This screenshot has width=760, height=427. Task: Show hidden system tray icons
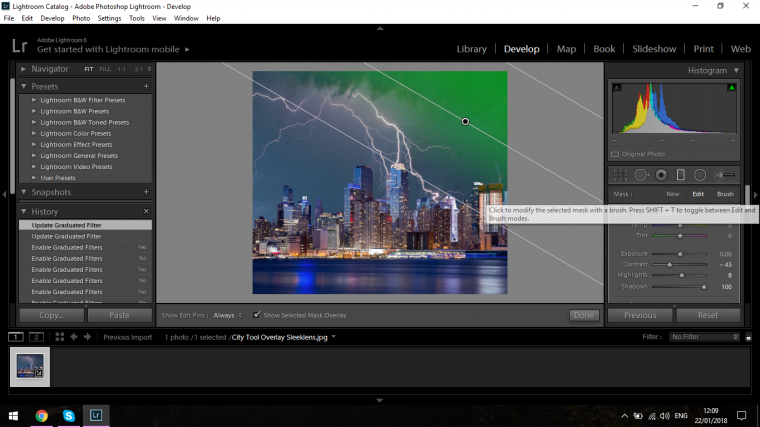tap(625, 416)
